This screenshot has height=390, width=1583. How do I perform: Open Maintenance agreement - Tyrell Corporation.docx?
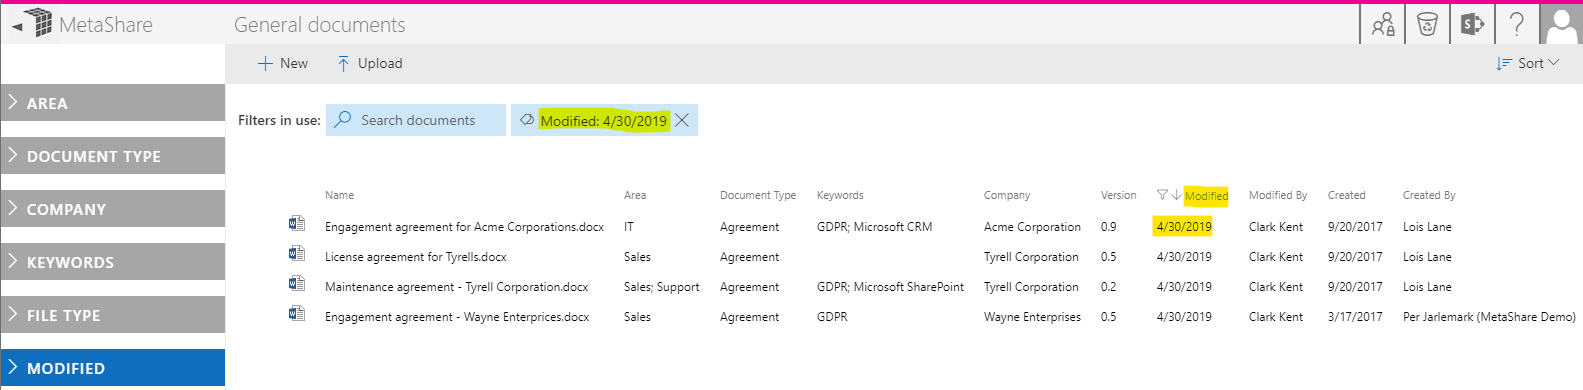point(456,287)
